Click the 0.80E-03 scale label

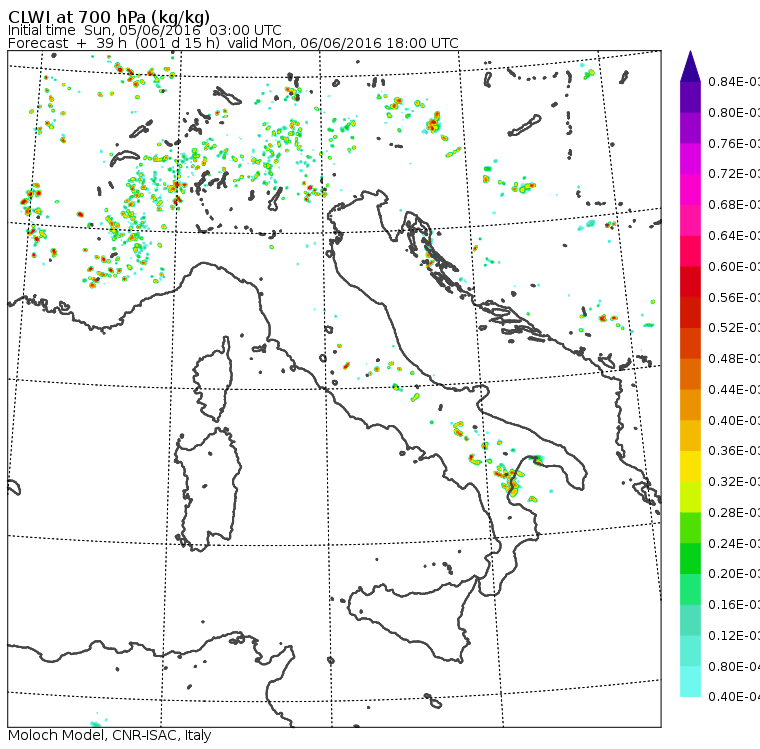(x=734, y=113)
